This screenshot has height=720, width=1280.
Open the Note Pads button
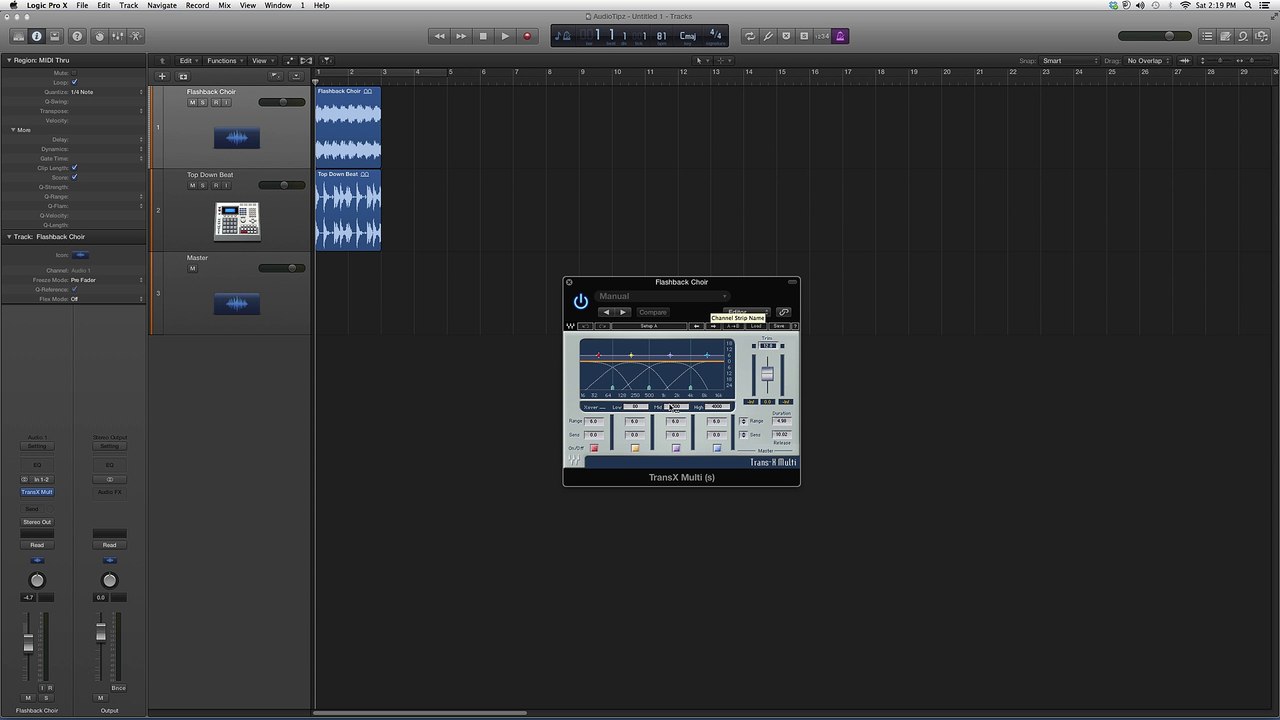tap(1225, 36)
